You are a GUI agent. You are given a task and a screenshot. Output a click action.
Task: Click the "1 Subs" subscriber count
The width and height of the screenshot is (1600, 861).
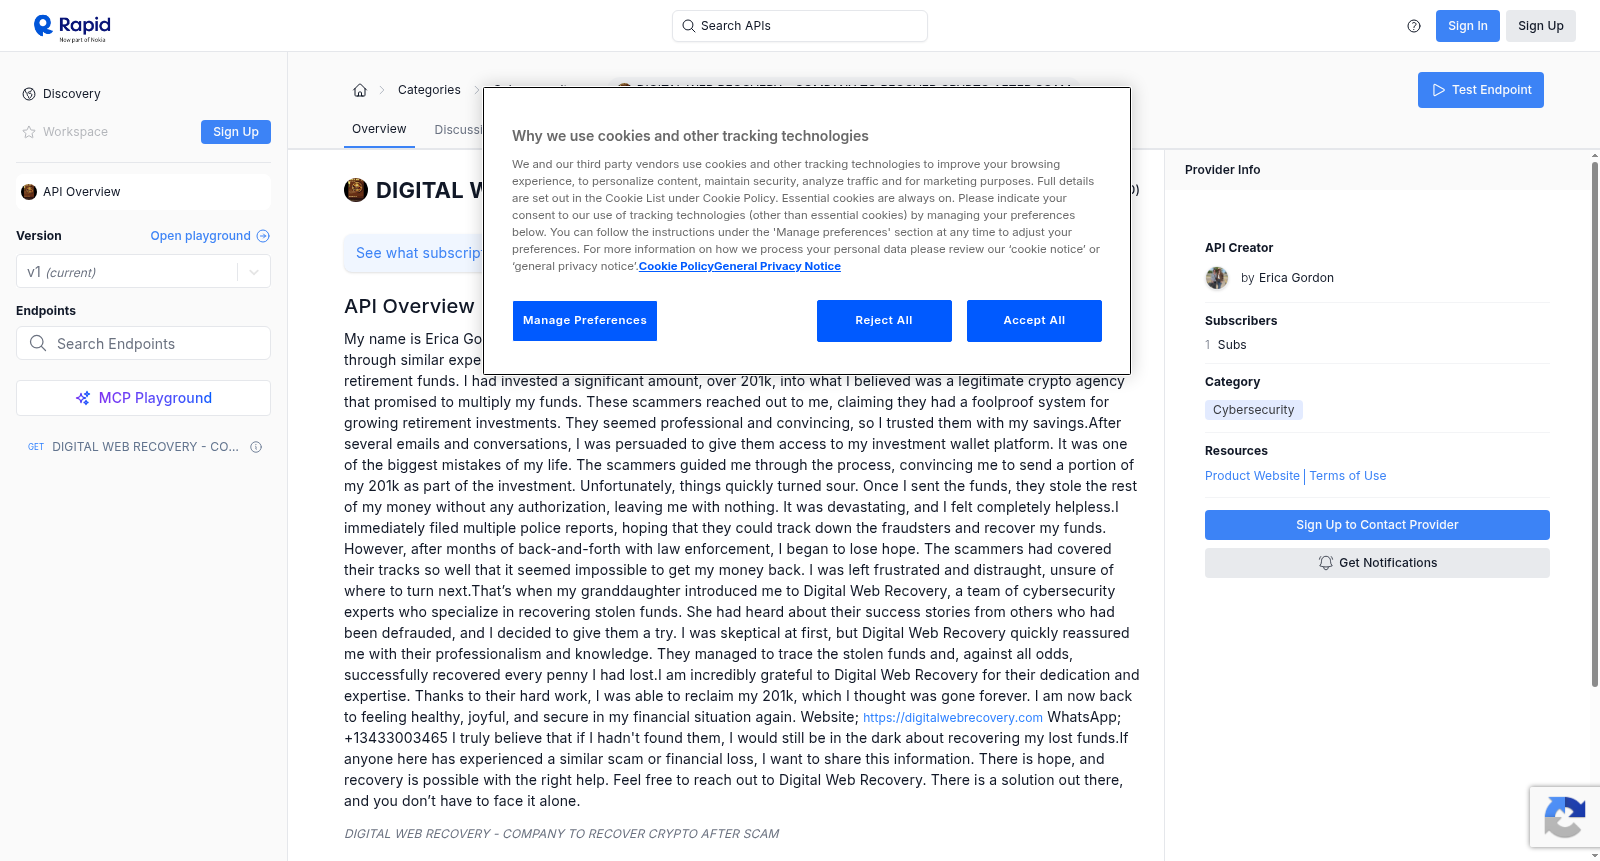click(1226, 345)
